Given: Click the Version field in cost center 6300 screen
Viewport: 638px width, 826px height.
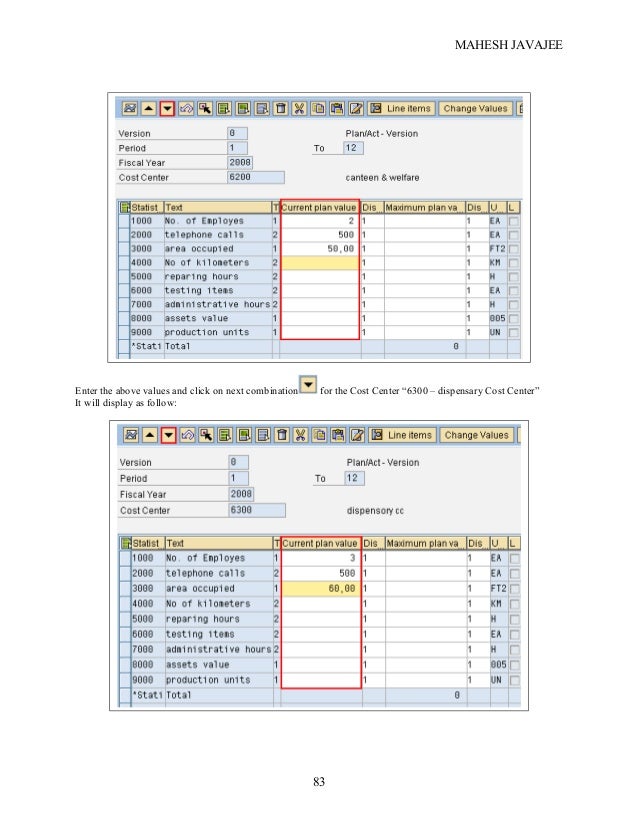Looking at the screenshot, I should (239, 463).
